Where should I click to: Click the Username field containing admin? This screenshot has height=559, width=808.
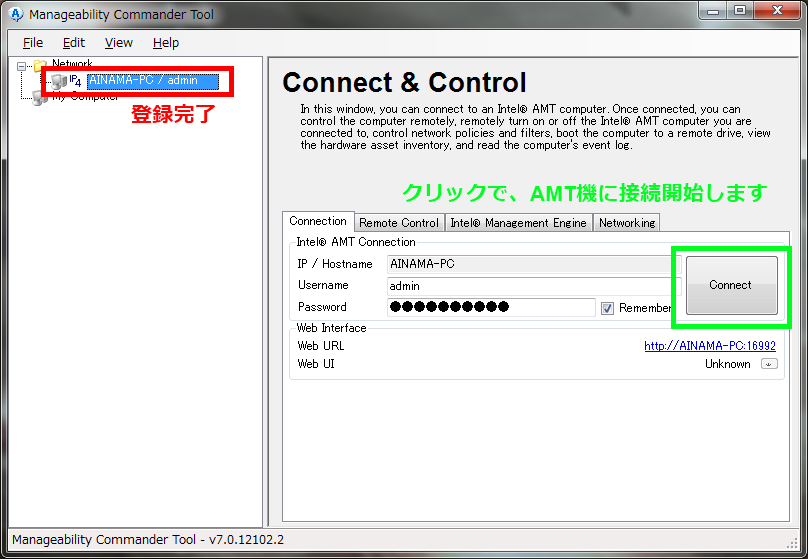click(534, 286)
